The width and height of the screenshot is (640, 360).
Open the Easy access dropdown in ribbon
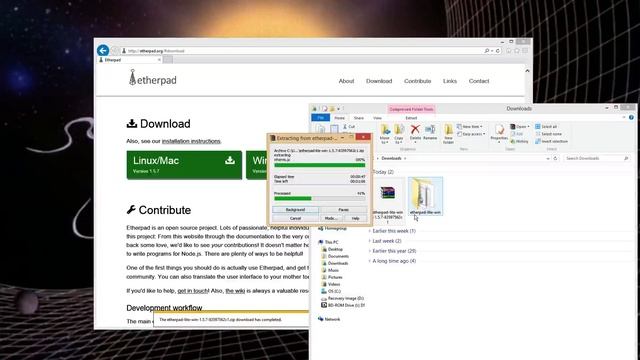click(471, 134)
